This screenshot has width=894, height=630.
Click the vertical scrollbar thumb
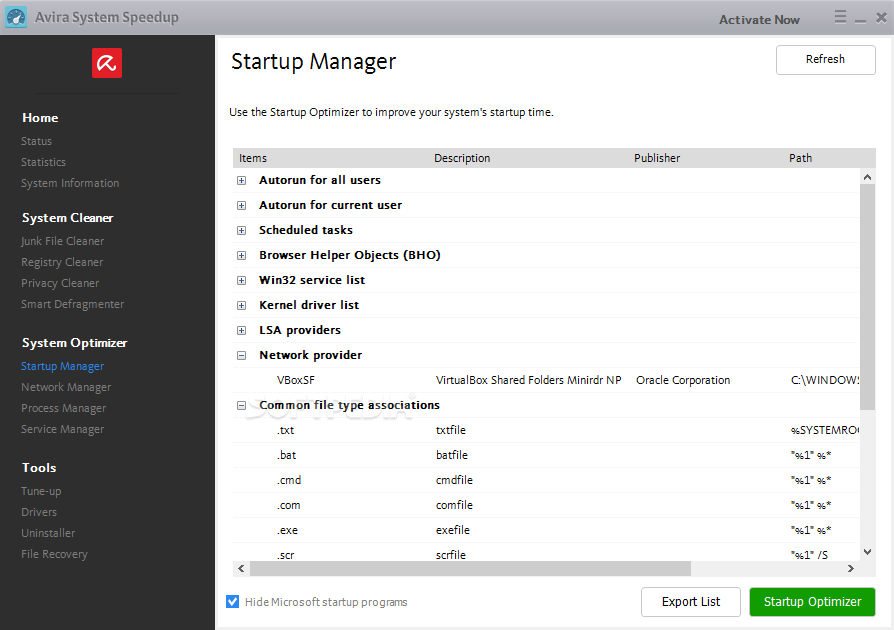pyautogui.click(x=867, y=296)
